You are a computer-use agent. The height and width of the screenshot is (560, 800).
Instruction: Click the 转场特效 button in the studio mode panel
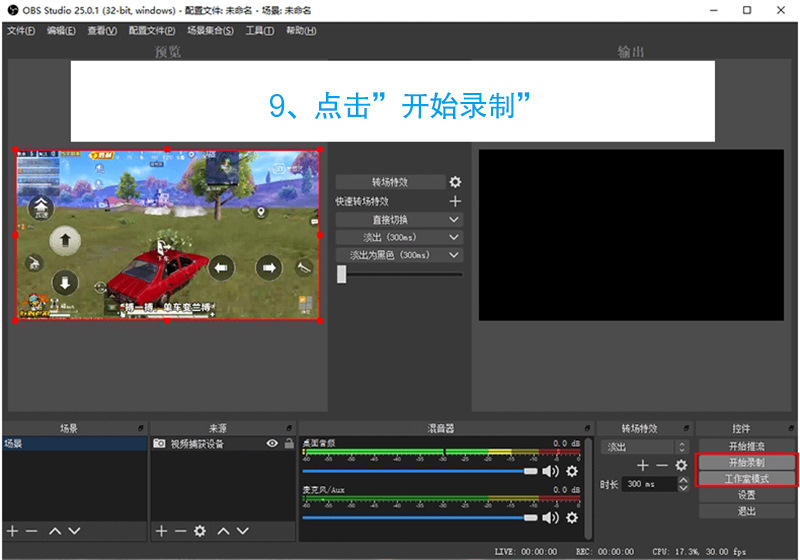390,182
